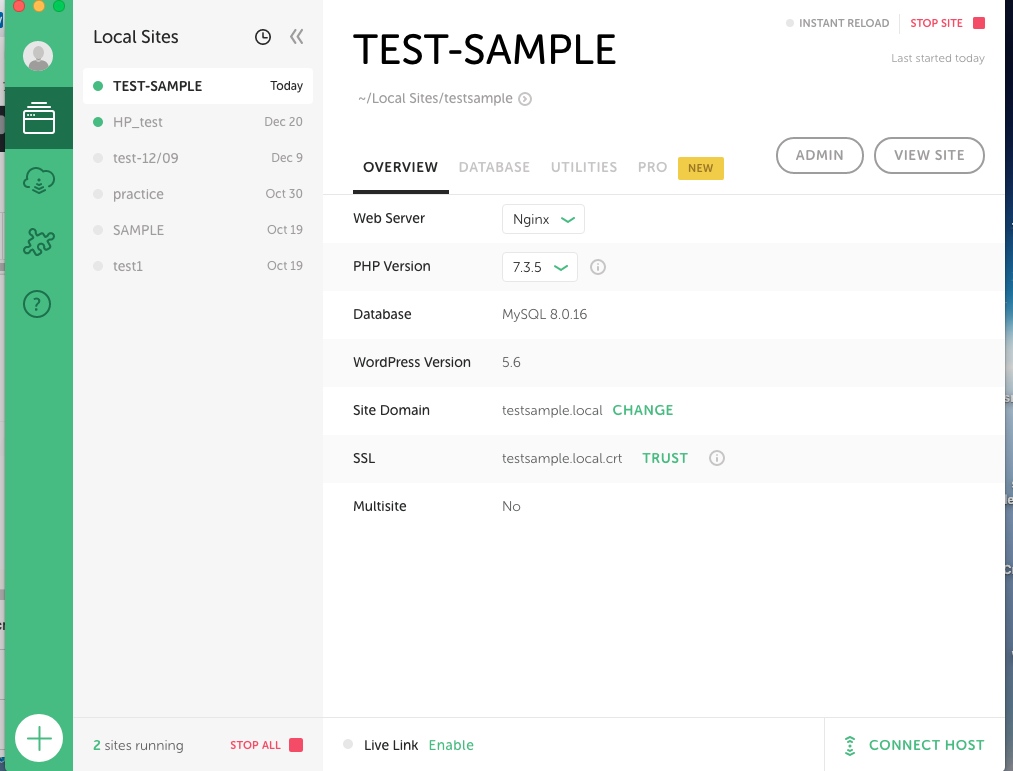Click the Live Link status dot
The width and height of the screenshot is (1013, 771).
(x=348, y=745)
